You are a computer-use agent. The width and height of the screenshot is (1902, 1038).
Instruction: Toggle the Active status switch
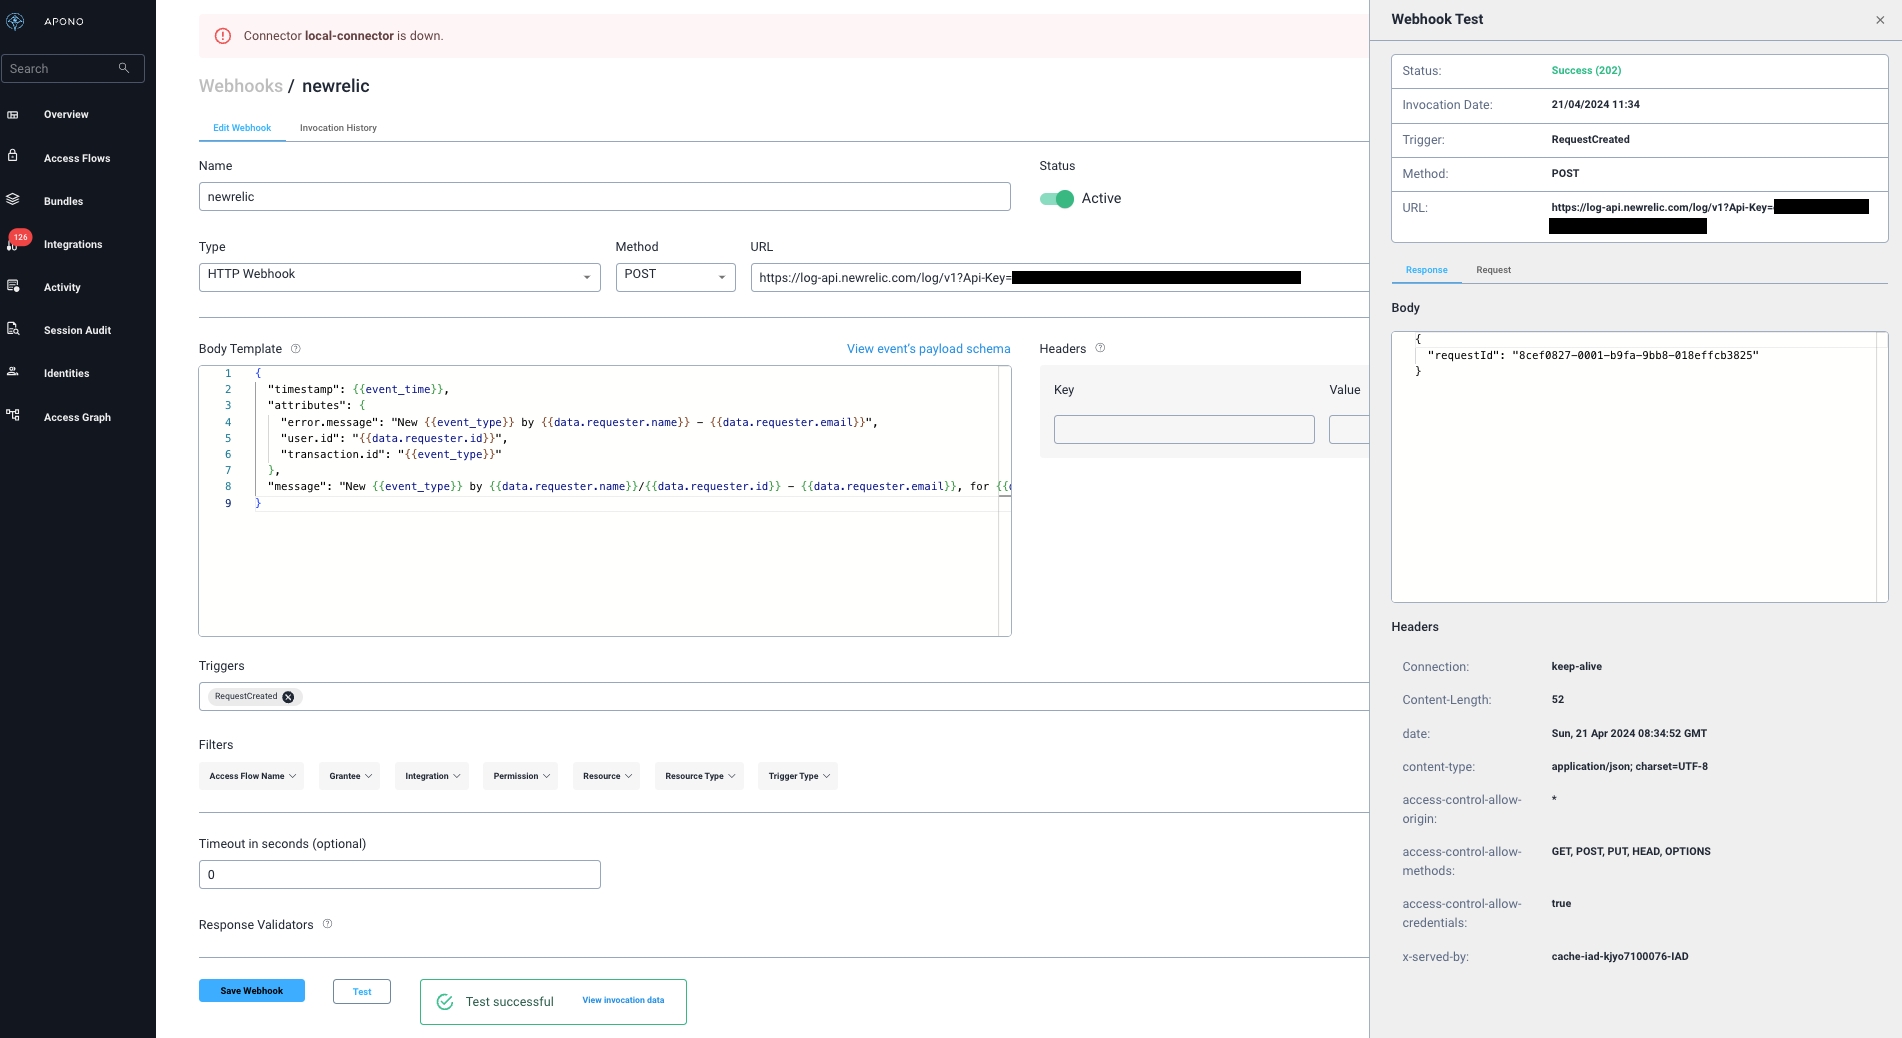click(x=1057, y=198)
